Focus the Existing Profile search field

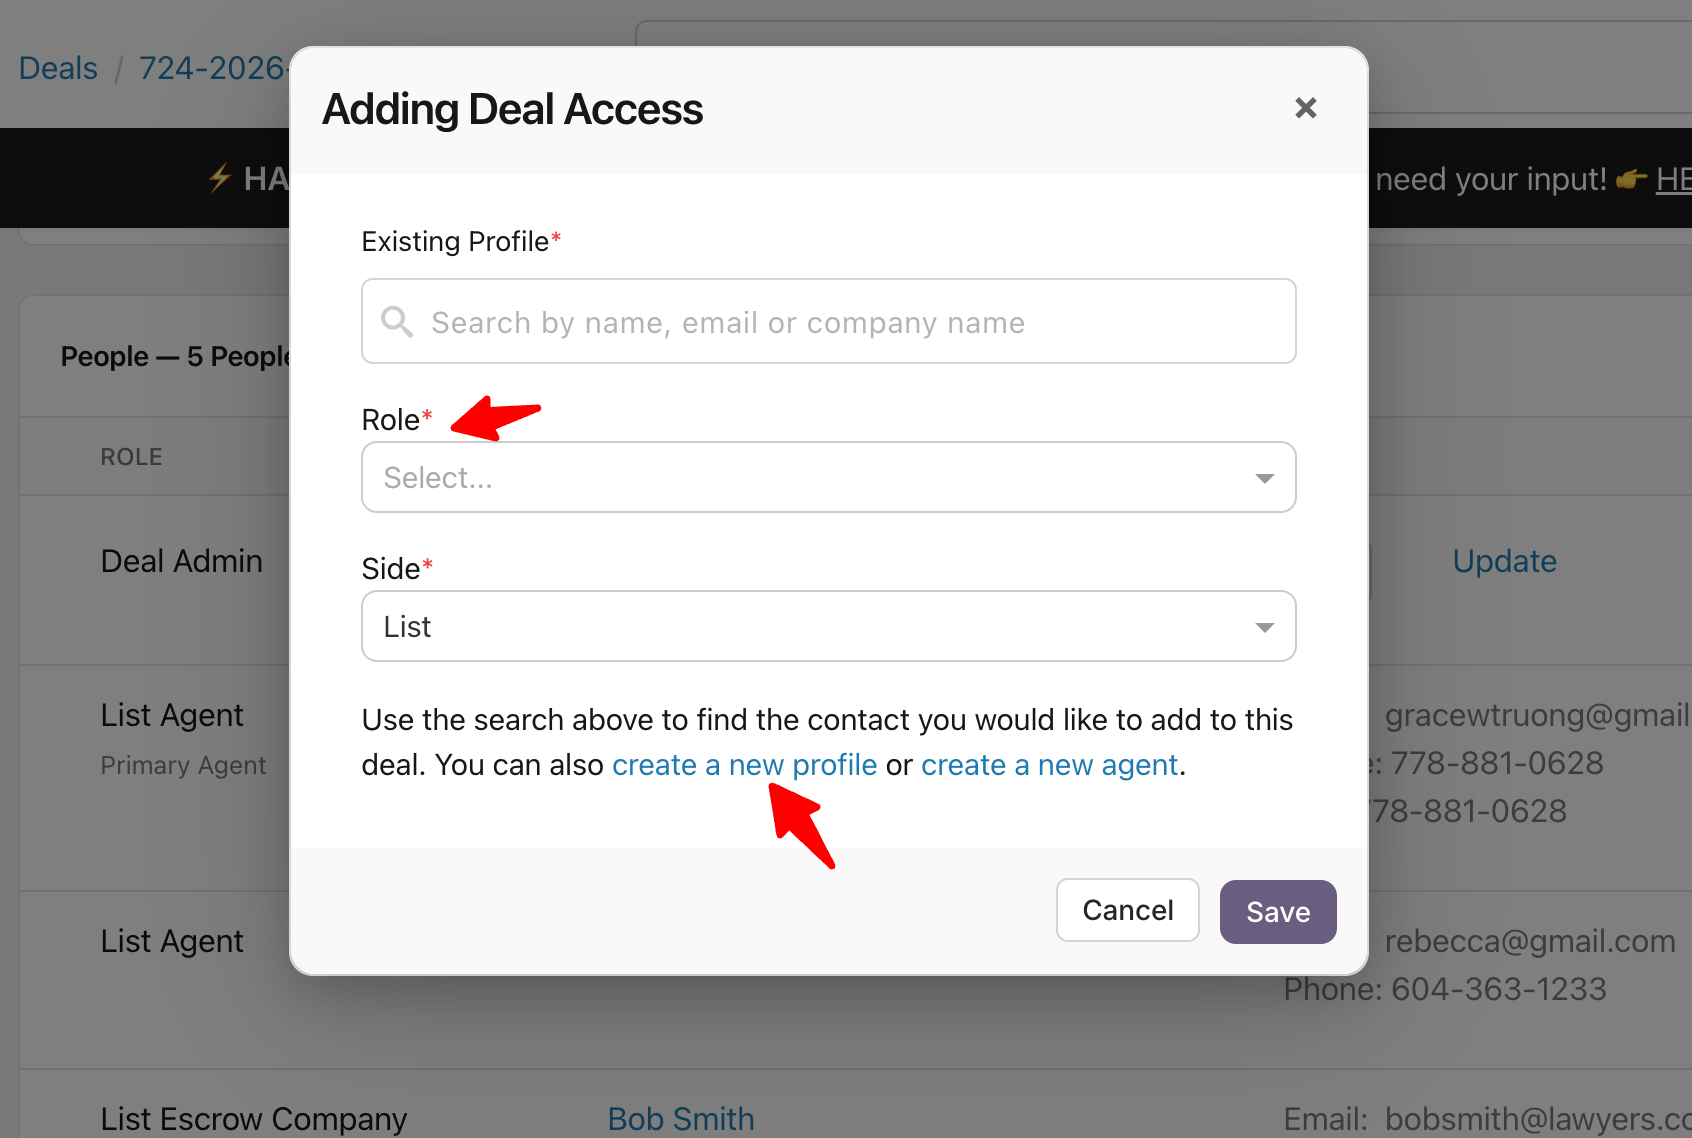(828, 321)
